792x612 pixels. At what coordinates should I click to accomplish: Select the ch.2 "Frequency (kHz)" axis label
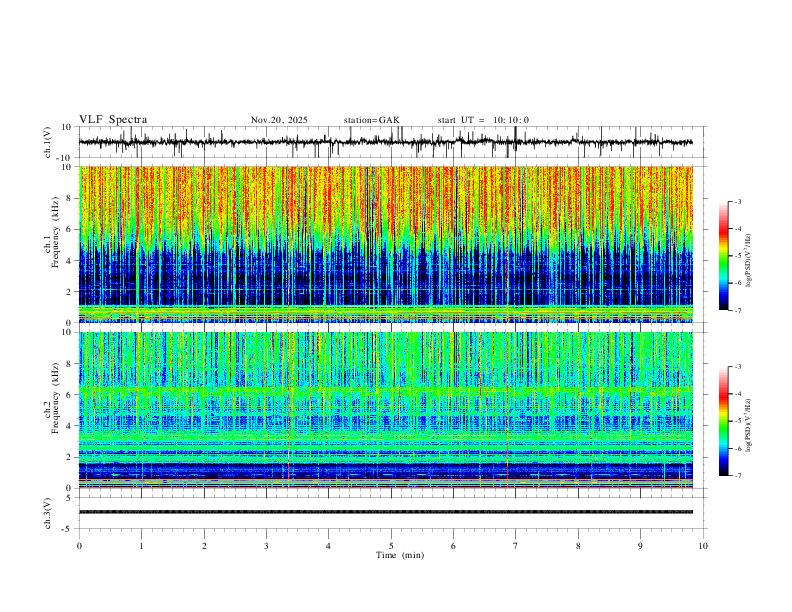[55, 398]
